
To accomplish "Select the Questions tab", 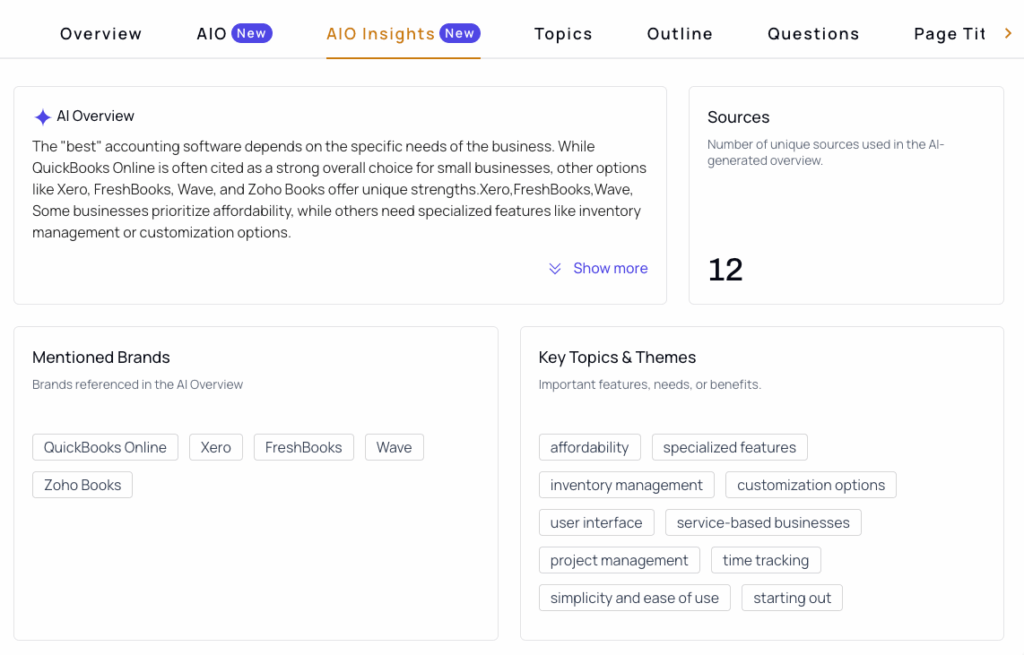I will [x=813, y=34].
